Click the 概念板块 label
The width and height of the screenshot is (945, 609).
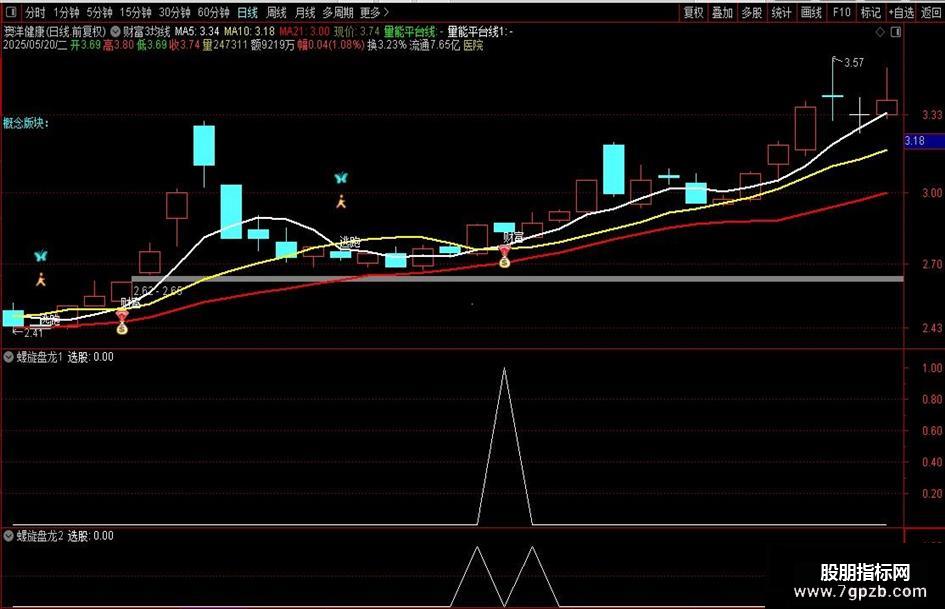pos(26,123)
